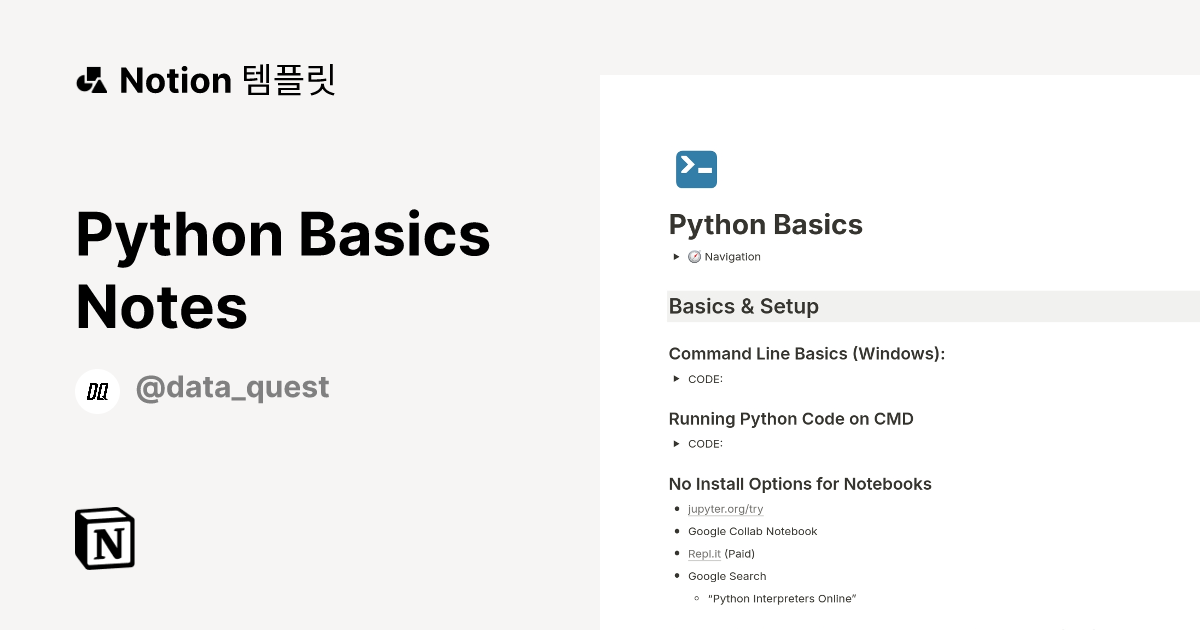Click the quoted text Python Interpreters Online
The height and width of the screenshot is (630, 1200).
pyautogui.click(x=782, y=598)
